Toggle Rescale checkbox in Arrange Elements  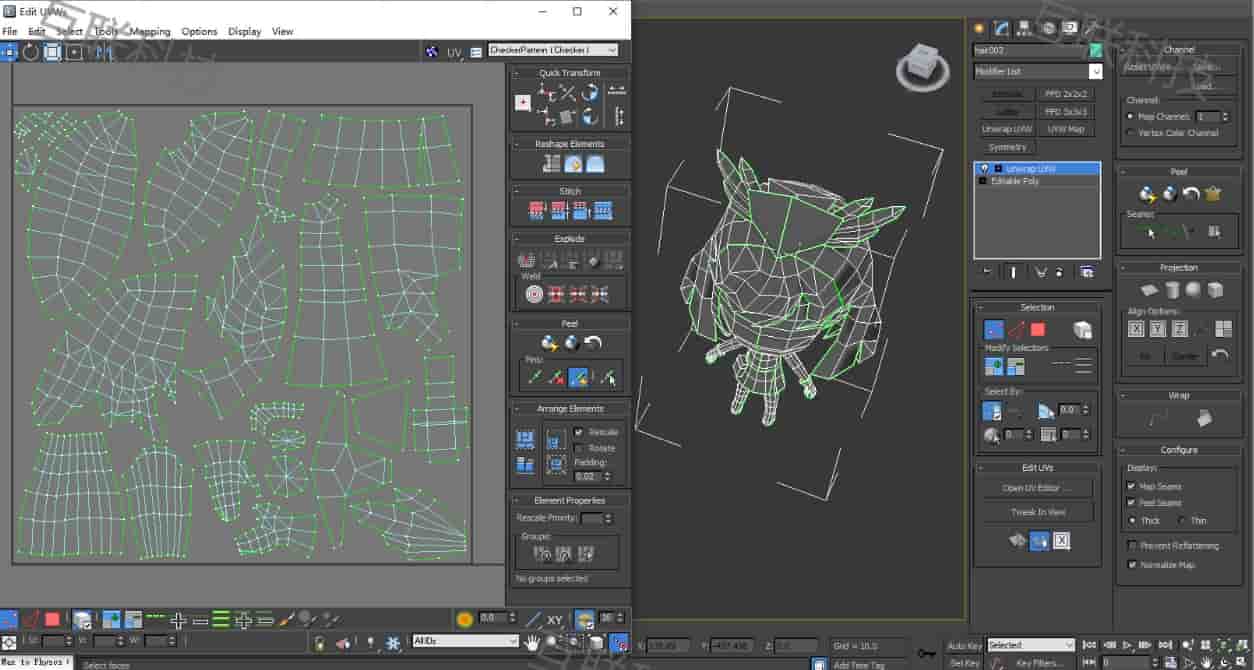[578, 432]
